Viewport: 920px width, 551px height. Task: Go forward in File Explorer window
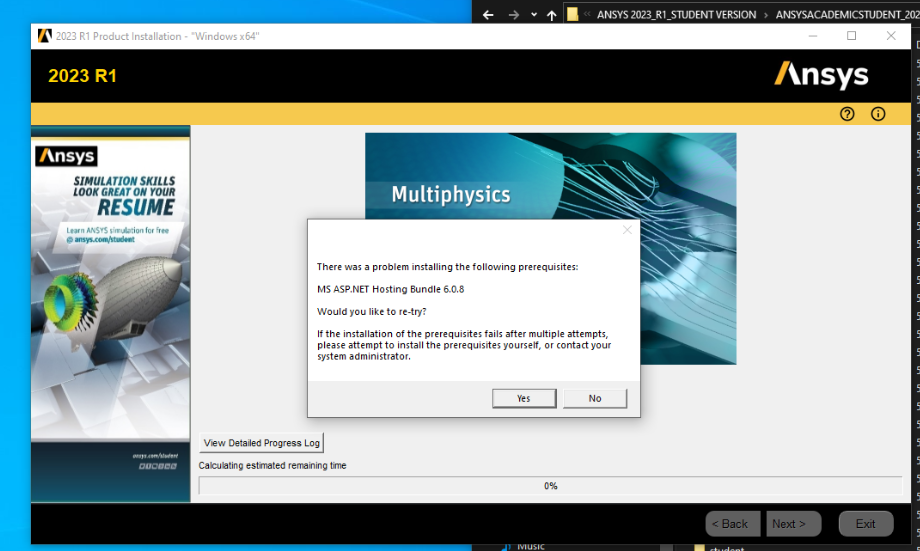coord(513,15)
